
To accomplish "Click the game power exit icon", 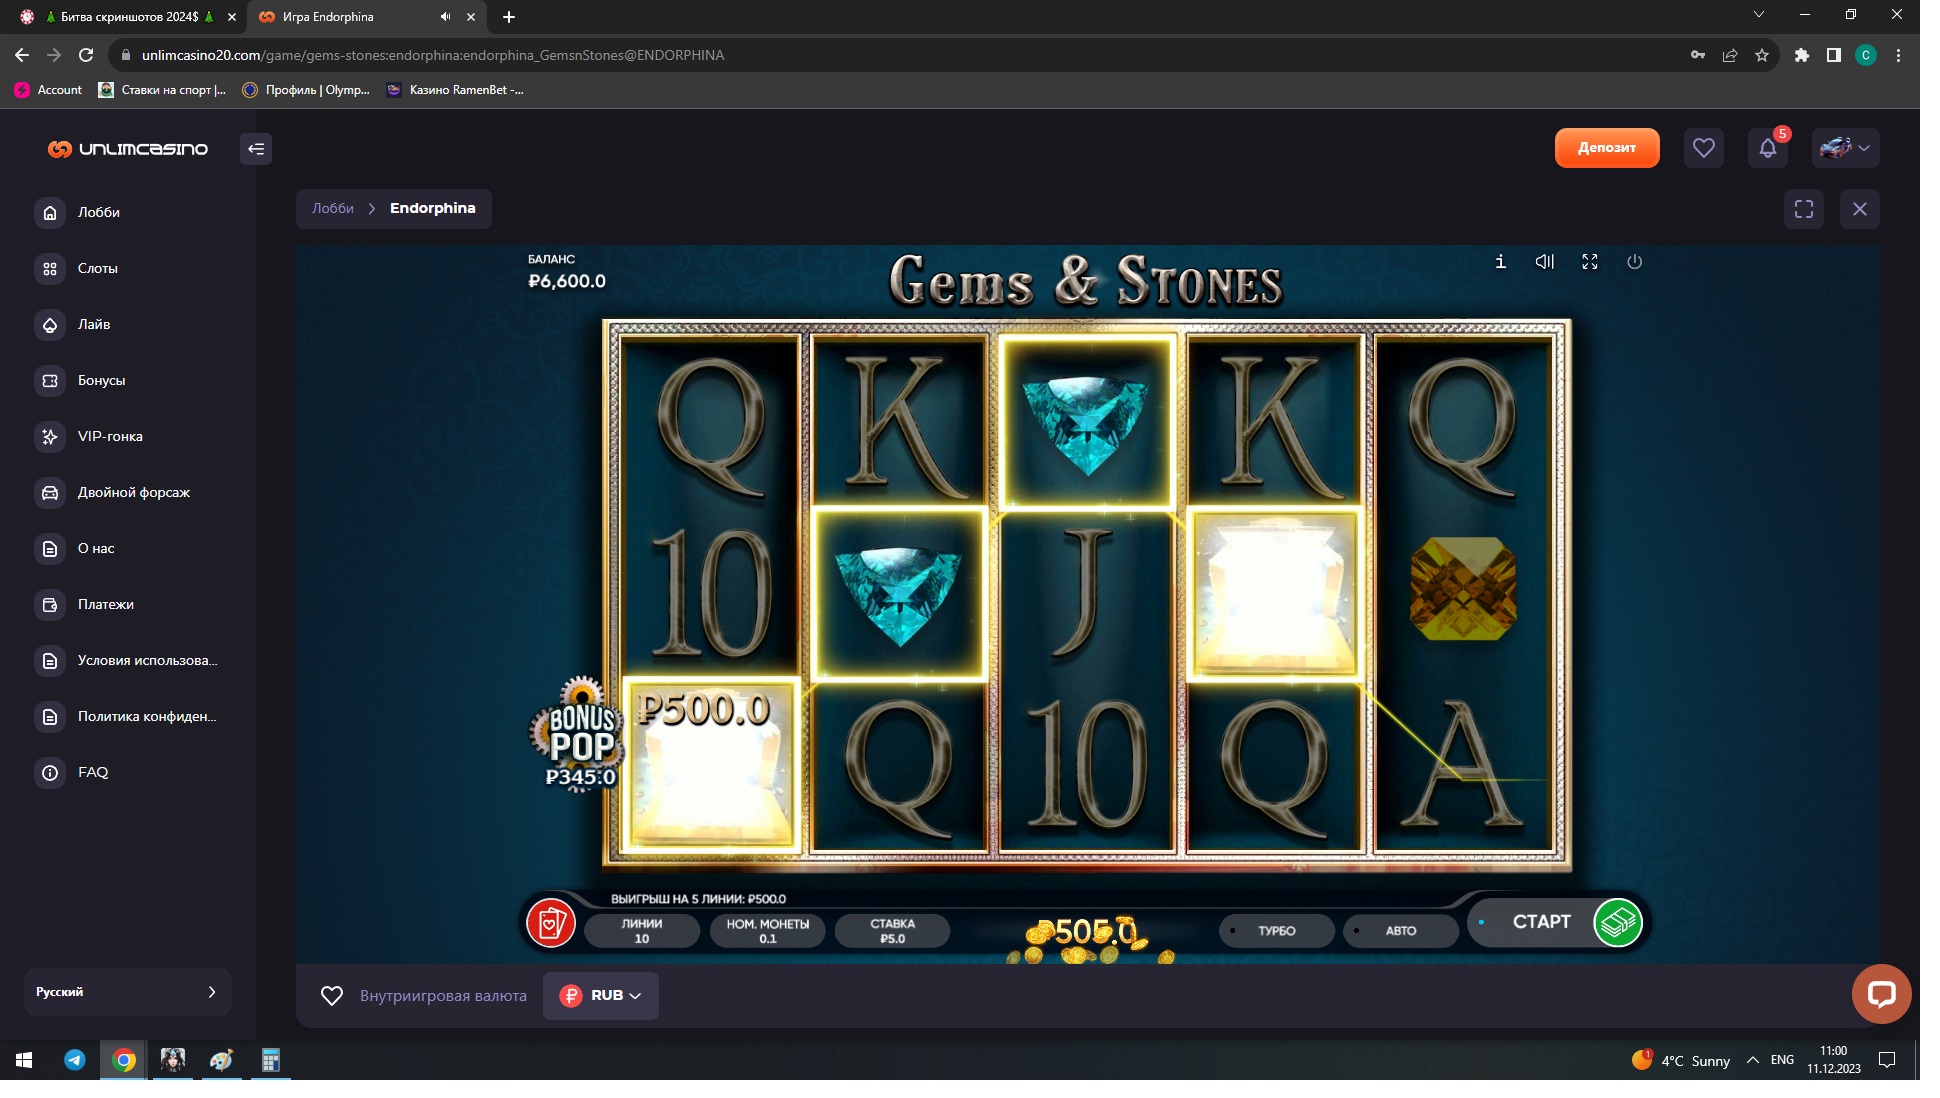I will click(1634, 262).
